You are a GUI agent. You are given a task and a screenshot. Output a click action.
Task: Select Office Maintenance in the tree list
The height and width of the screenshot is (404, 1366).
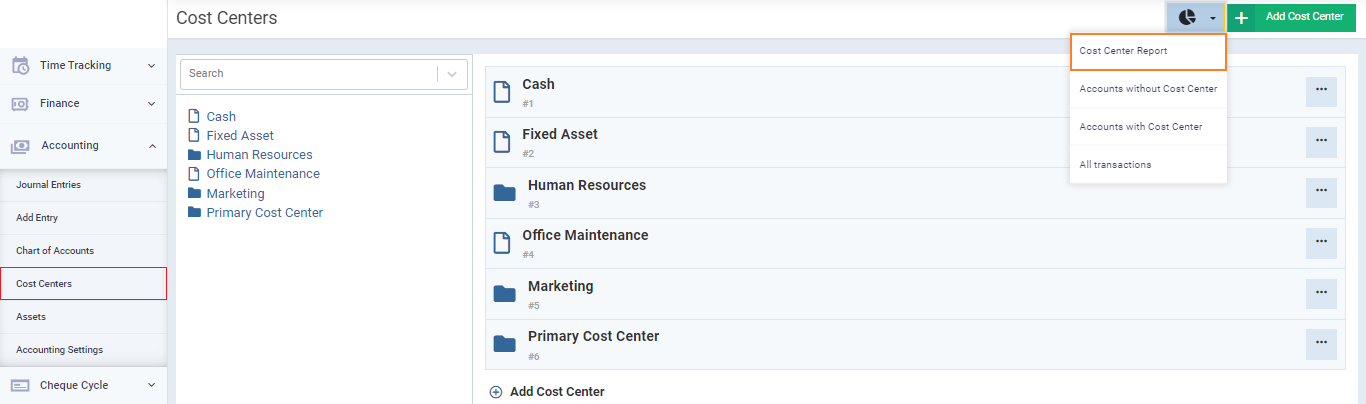263,174
